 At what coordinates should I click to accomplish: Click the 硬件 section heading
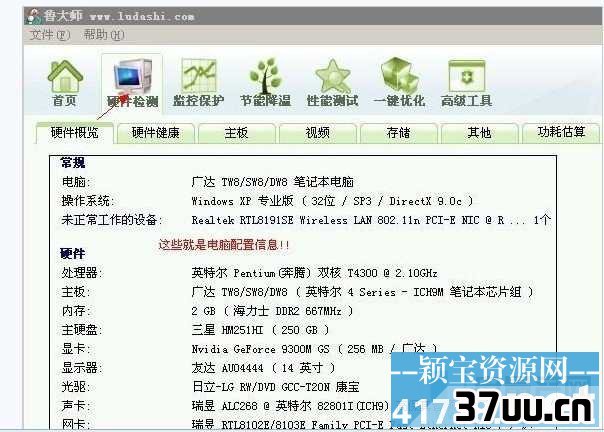coord(72,254)
